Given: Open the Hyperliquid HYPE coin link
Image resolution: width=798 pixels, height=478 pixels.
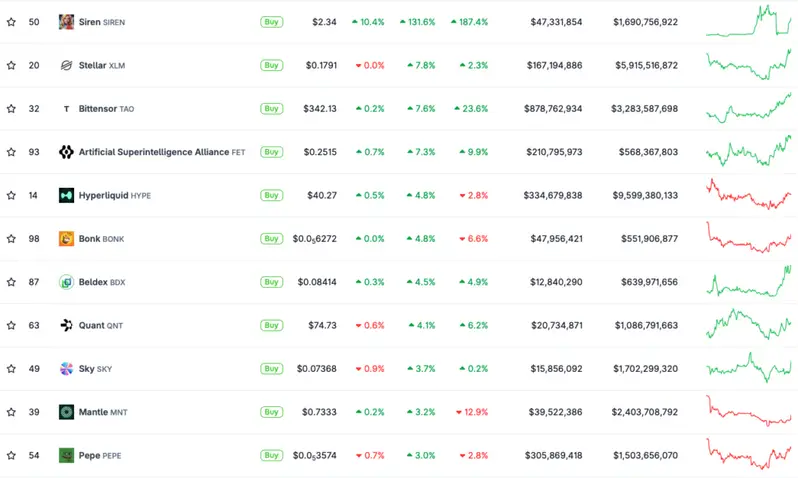Looking at the screenshot, I should [115, 195].
